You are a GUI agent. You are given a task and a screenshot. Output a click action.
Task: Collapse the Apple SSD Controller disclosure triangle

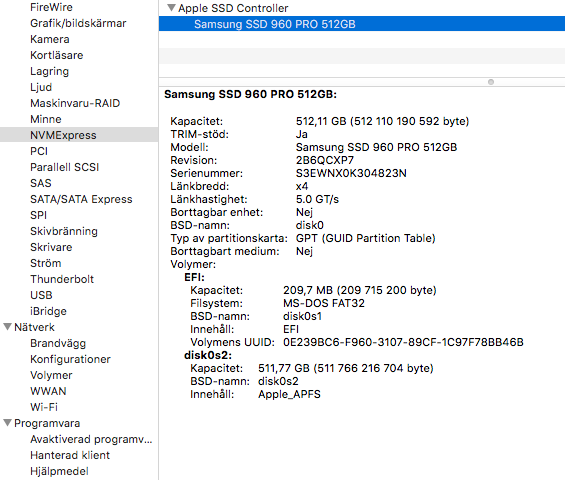pyautogui.click(x=172, y=8)
